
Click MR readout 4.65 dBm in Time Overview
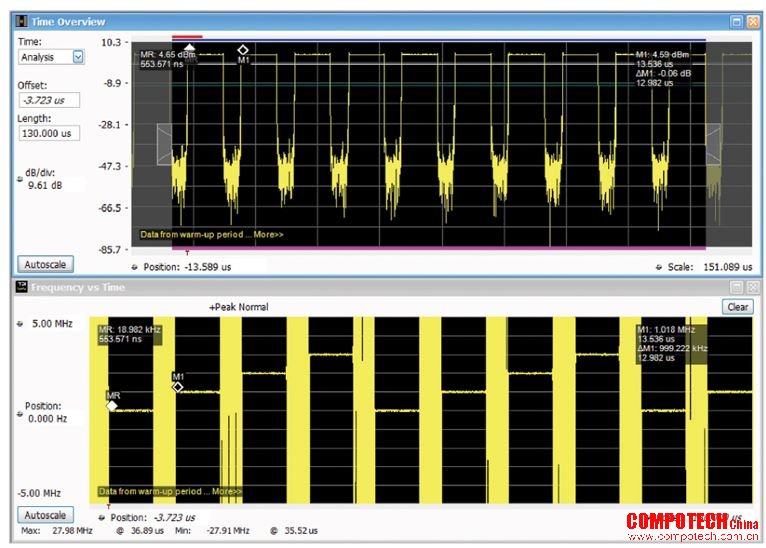168,55
